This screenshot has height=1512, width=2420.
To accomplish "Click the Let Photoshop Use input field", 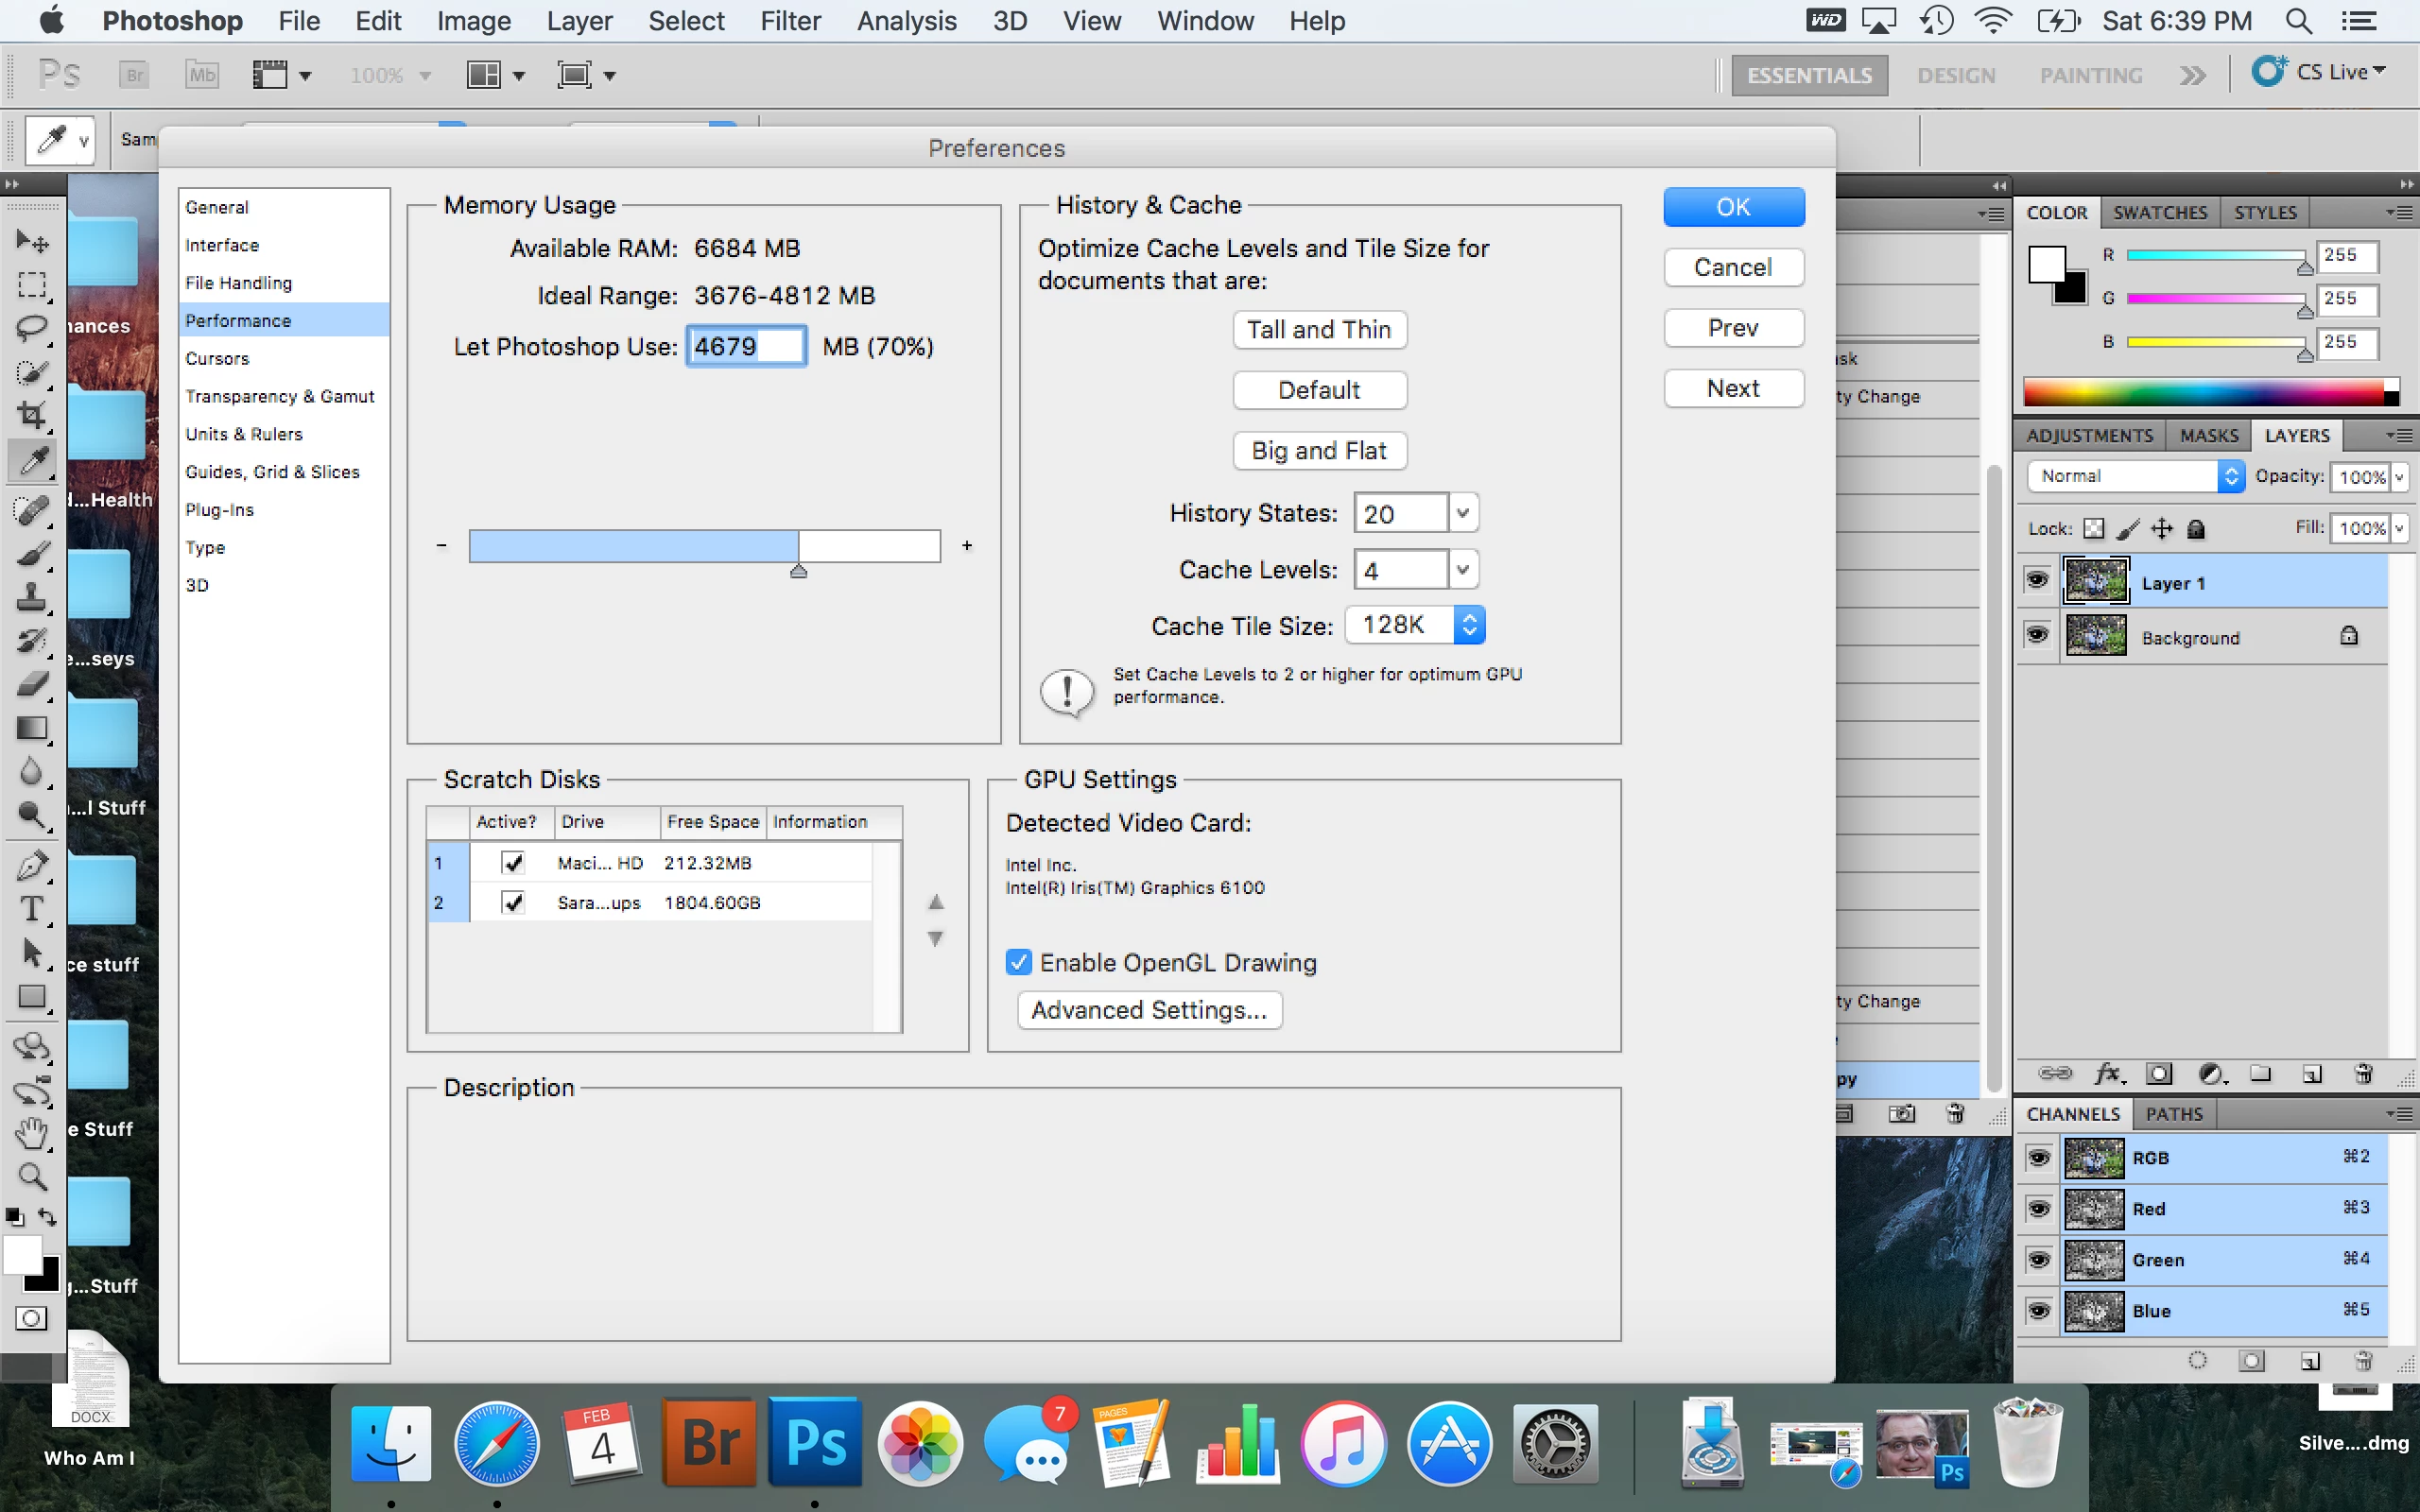I will (746, 347).
